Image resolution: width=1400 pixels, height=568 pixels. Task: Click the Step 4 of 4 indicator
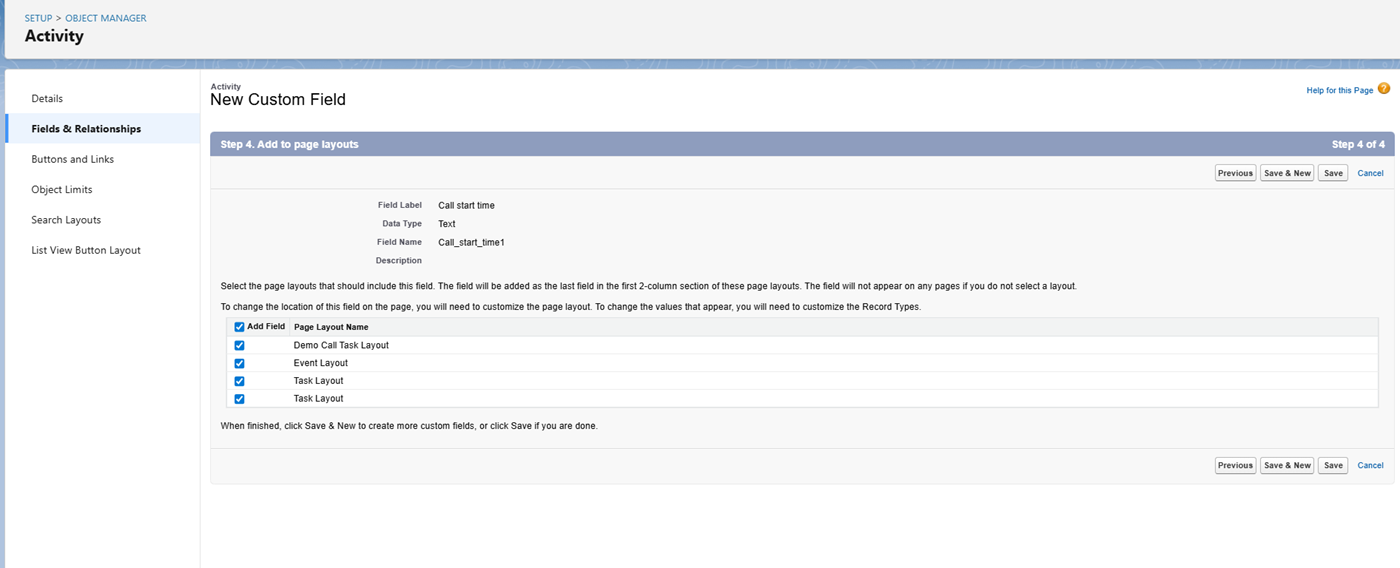[x=1358, y=144]
